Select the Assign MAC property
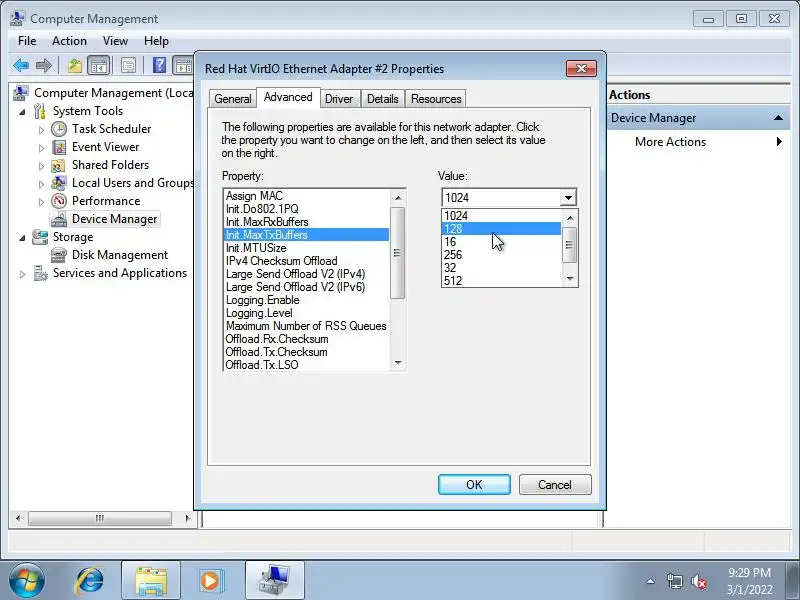The image size is (800, 600). click(307, 196)
